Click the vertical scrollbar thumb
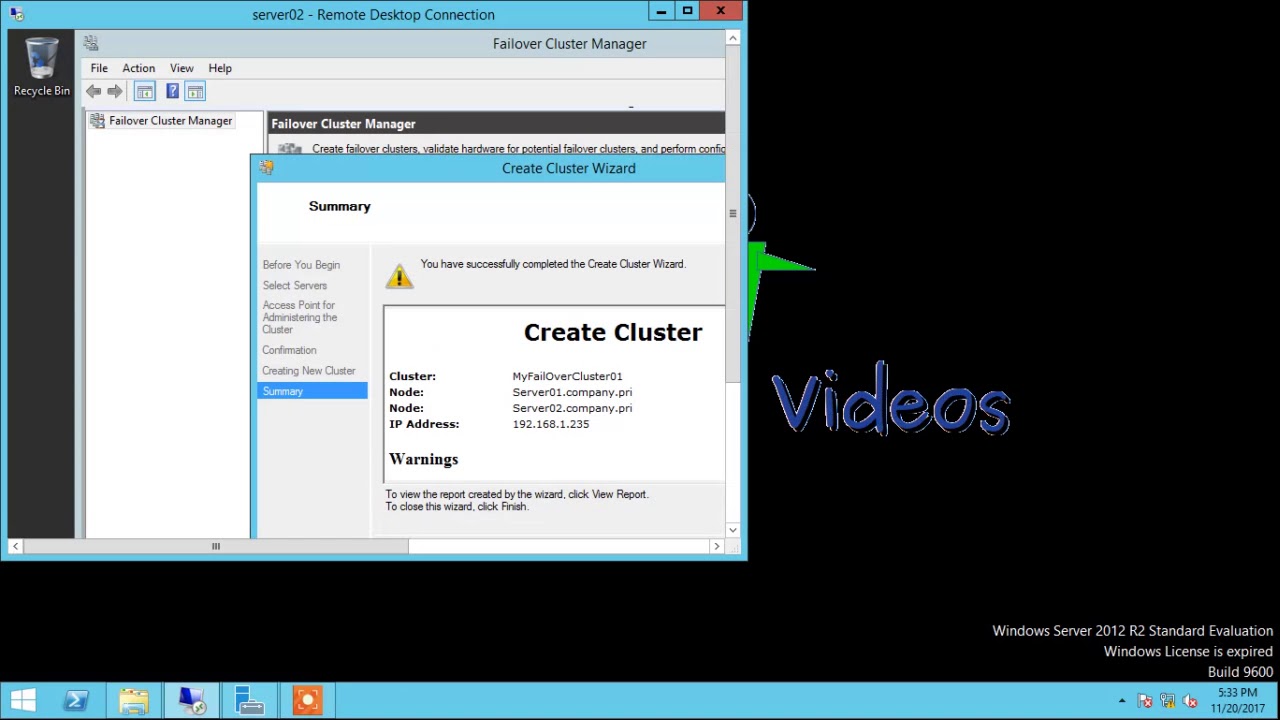 coord(733,214)
